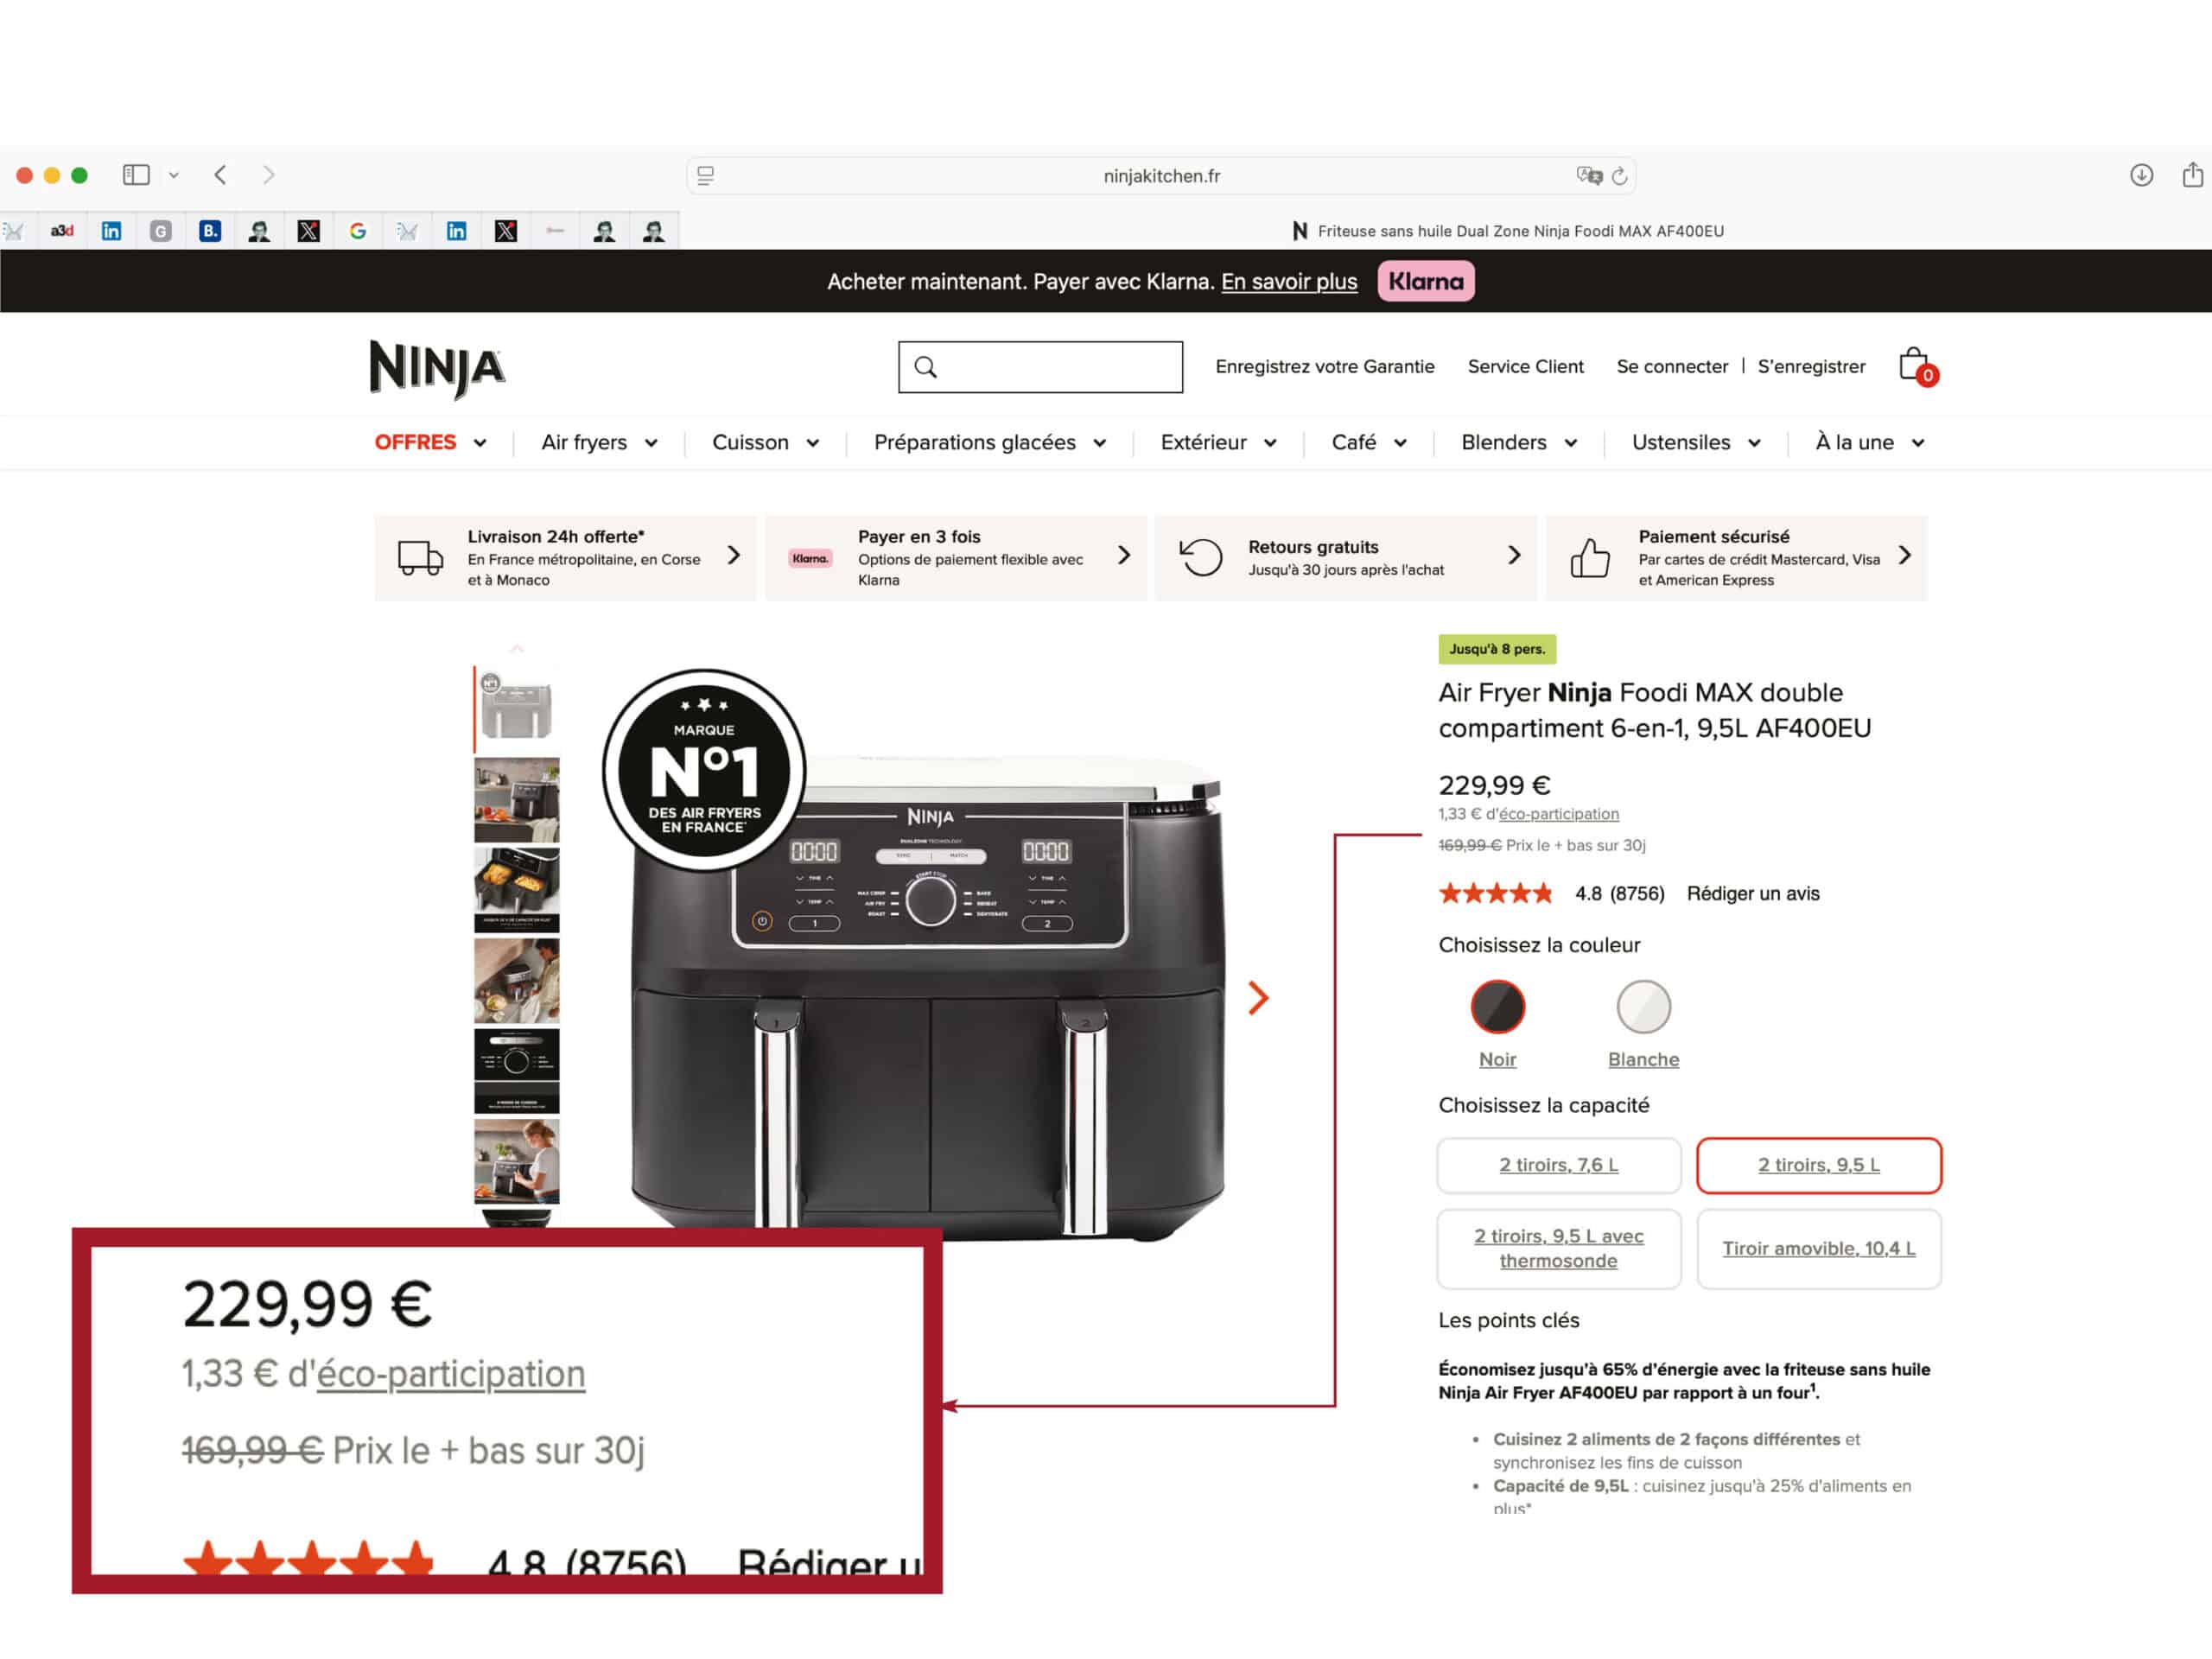Click the En savoir plus Klarna link

coord(1288,282)
